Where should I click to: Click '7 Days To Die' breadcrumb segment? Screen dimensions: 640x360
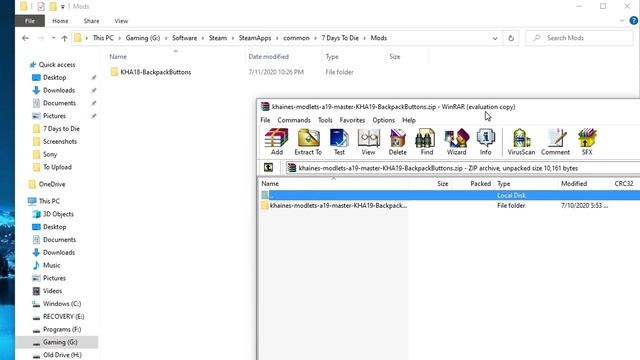point(340,38)
